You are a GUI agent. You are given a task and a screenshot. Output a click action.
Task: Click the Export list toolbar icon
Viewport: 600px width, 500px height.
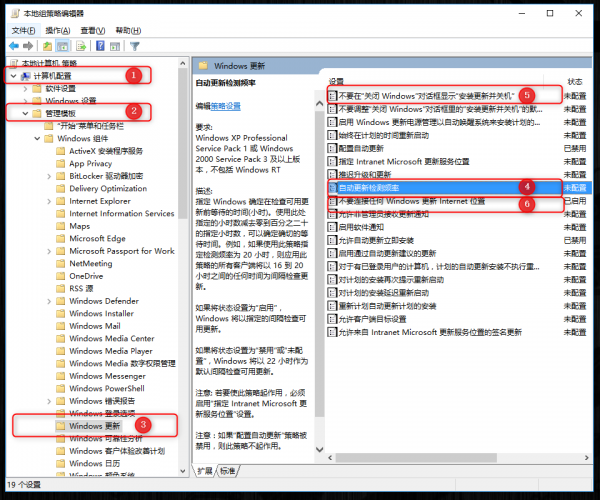click(x=83, y=47)
